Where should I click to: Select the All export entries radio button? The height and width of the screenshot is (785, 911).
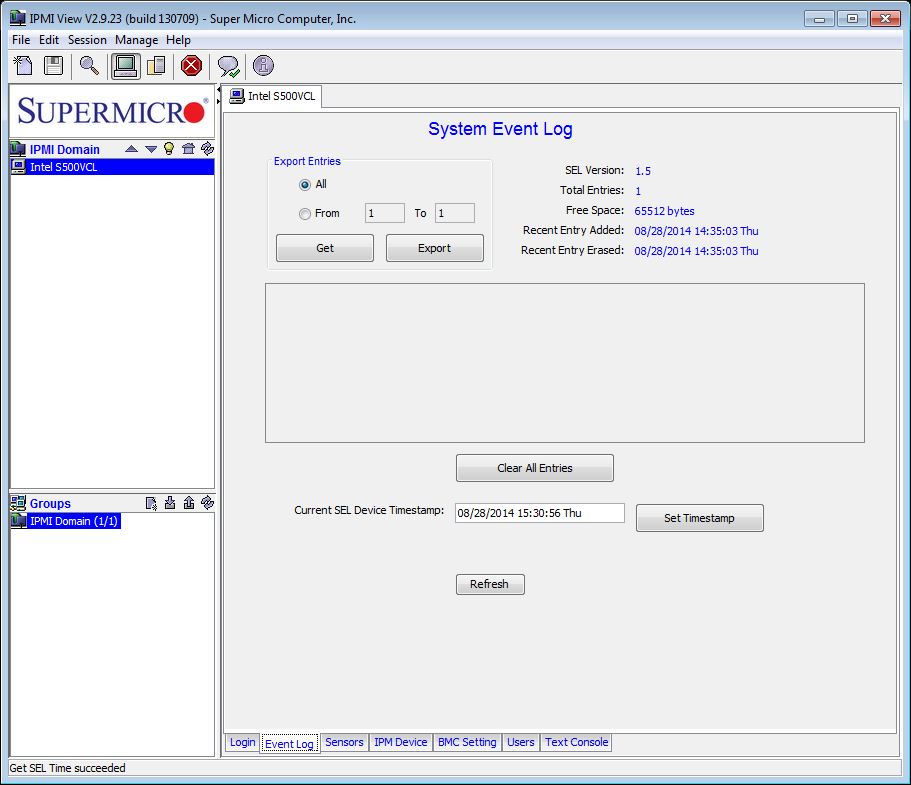(x=304, y=185)
